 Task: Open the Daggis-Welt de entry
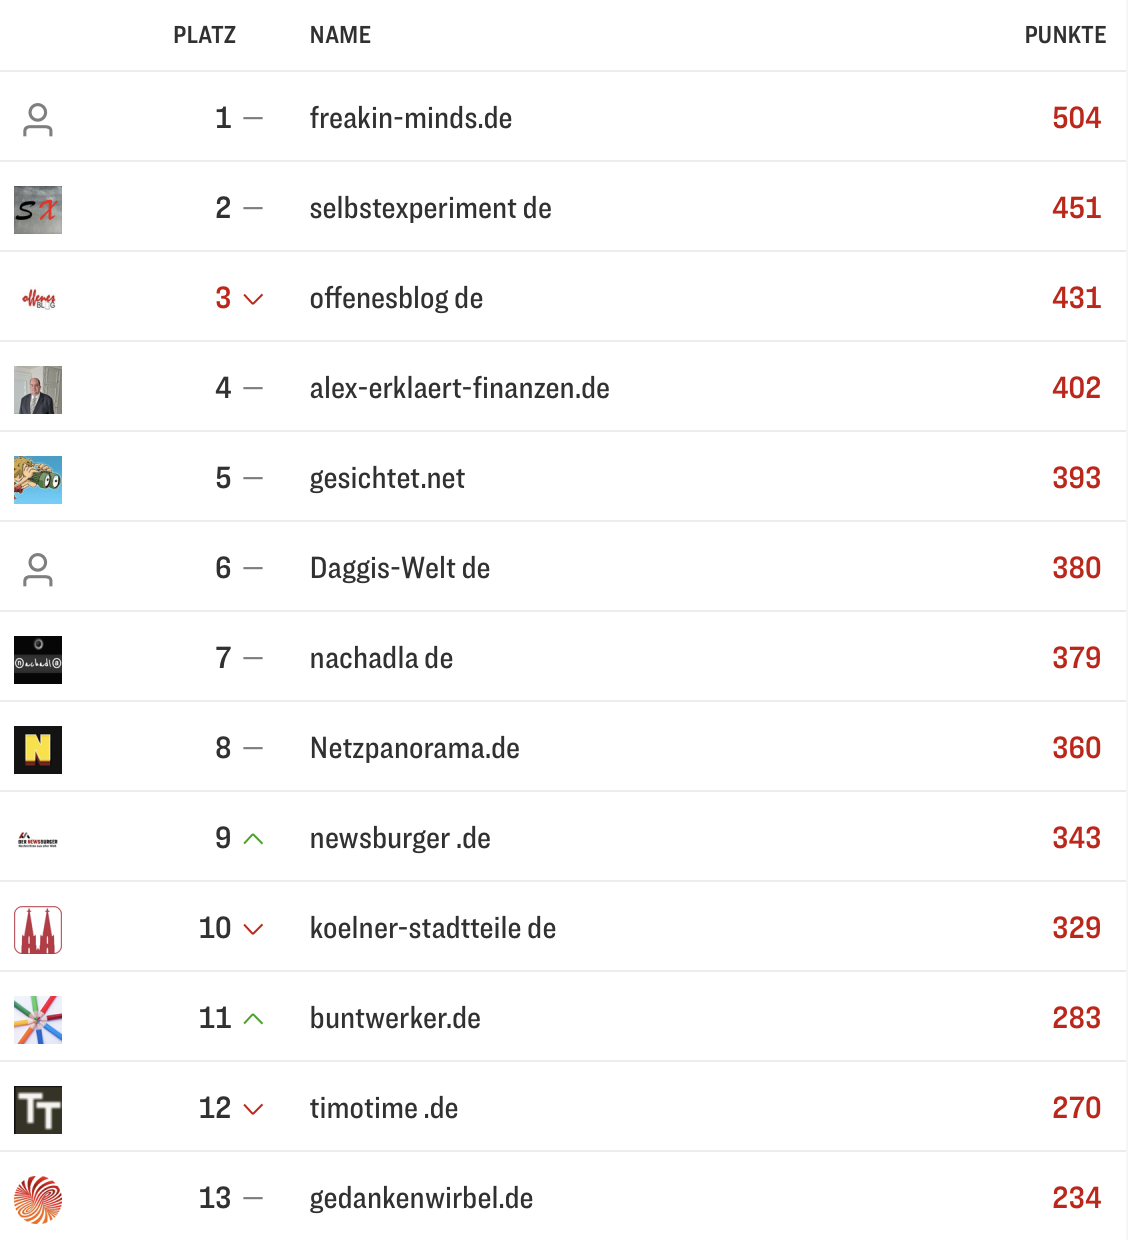[x=399, y=568]
